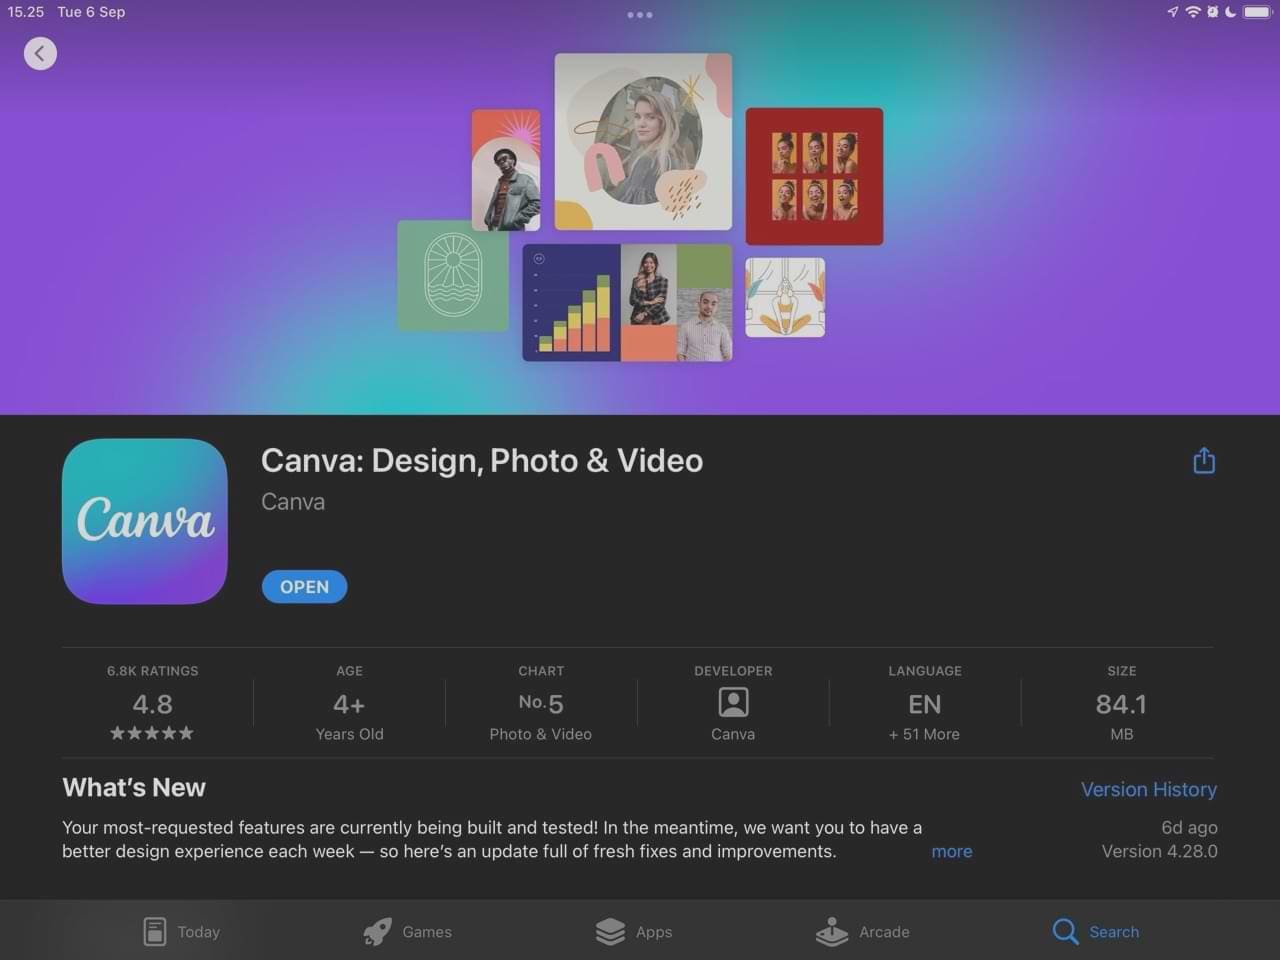Tap the alarm status icon

pos(1213,12)
